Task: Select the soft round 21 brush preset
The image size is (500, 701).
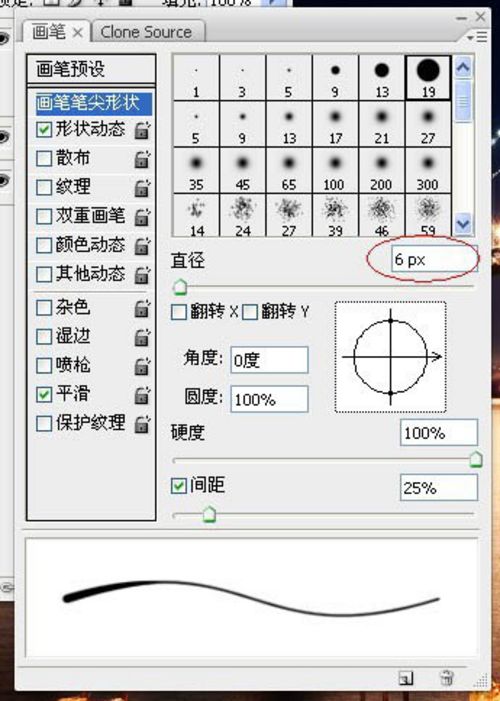Action: tap(381, 124)
